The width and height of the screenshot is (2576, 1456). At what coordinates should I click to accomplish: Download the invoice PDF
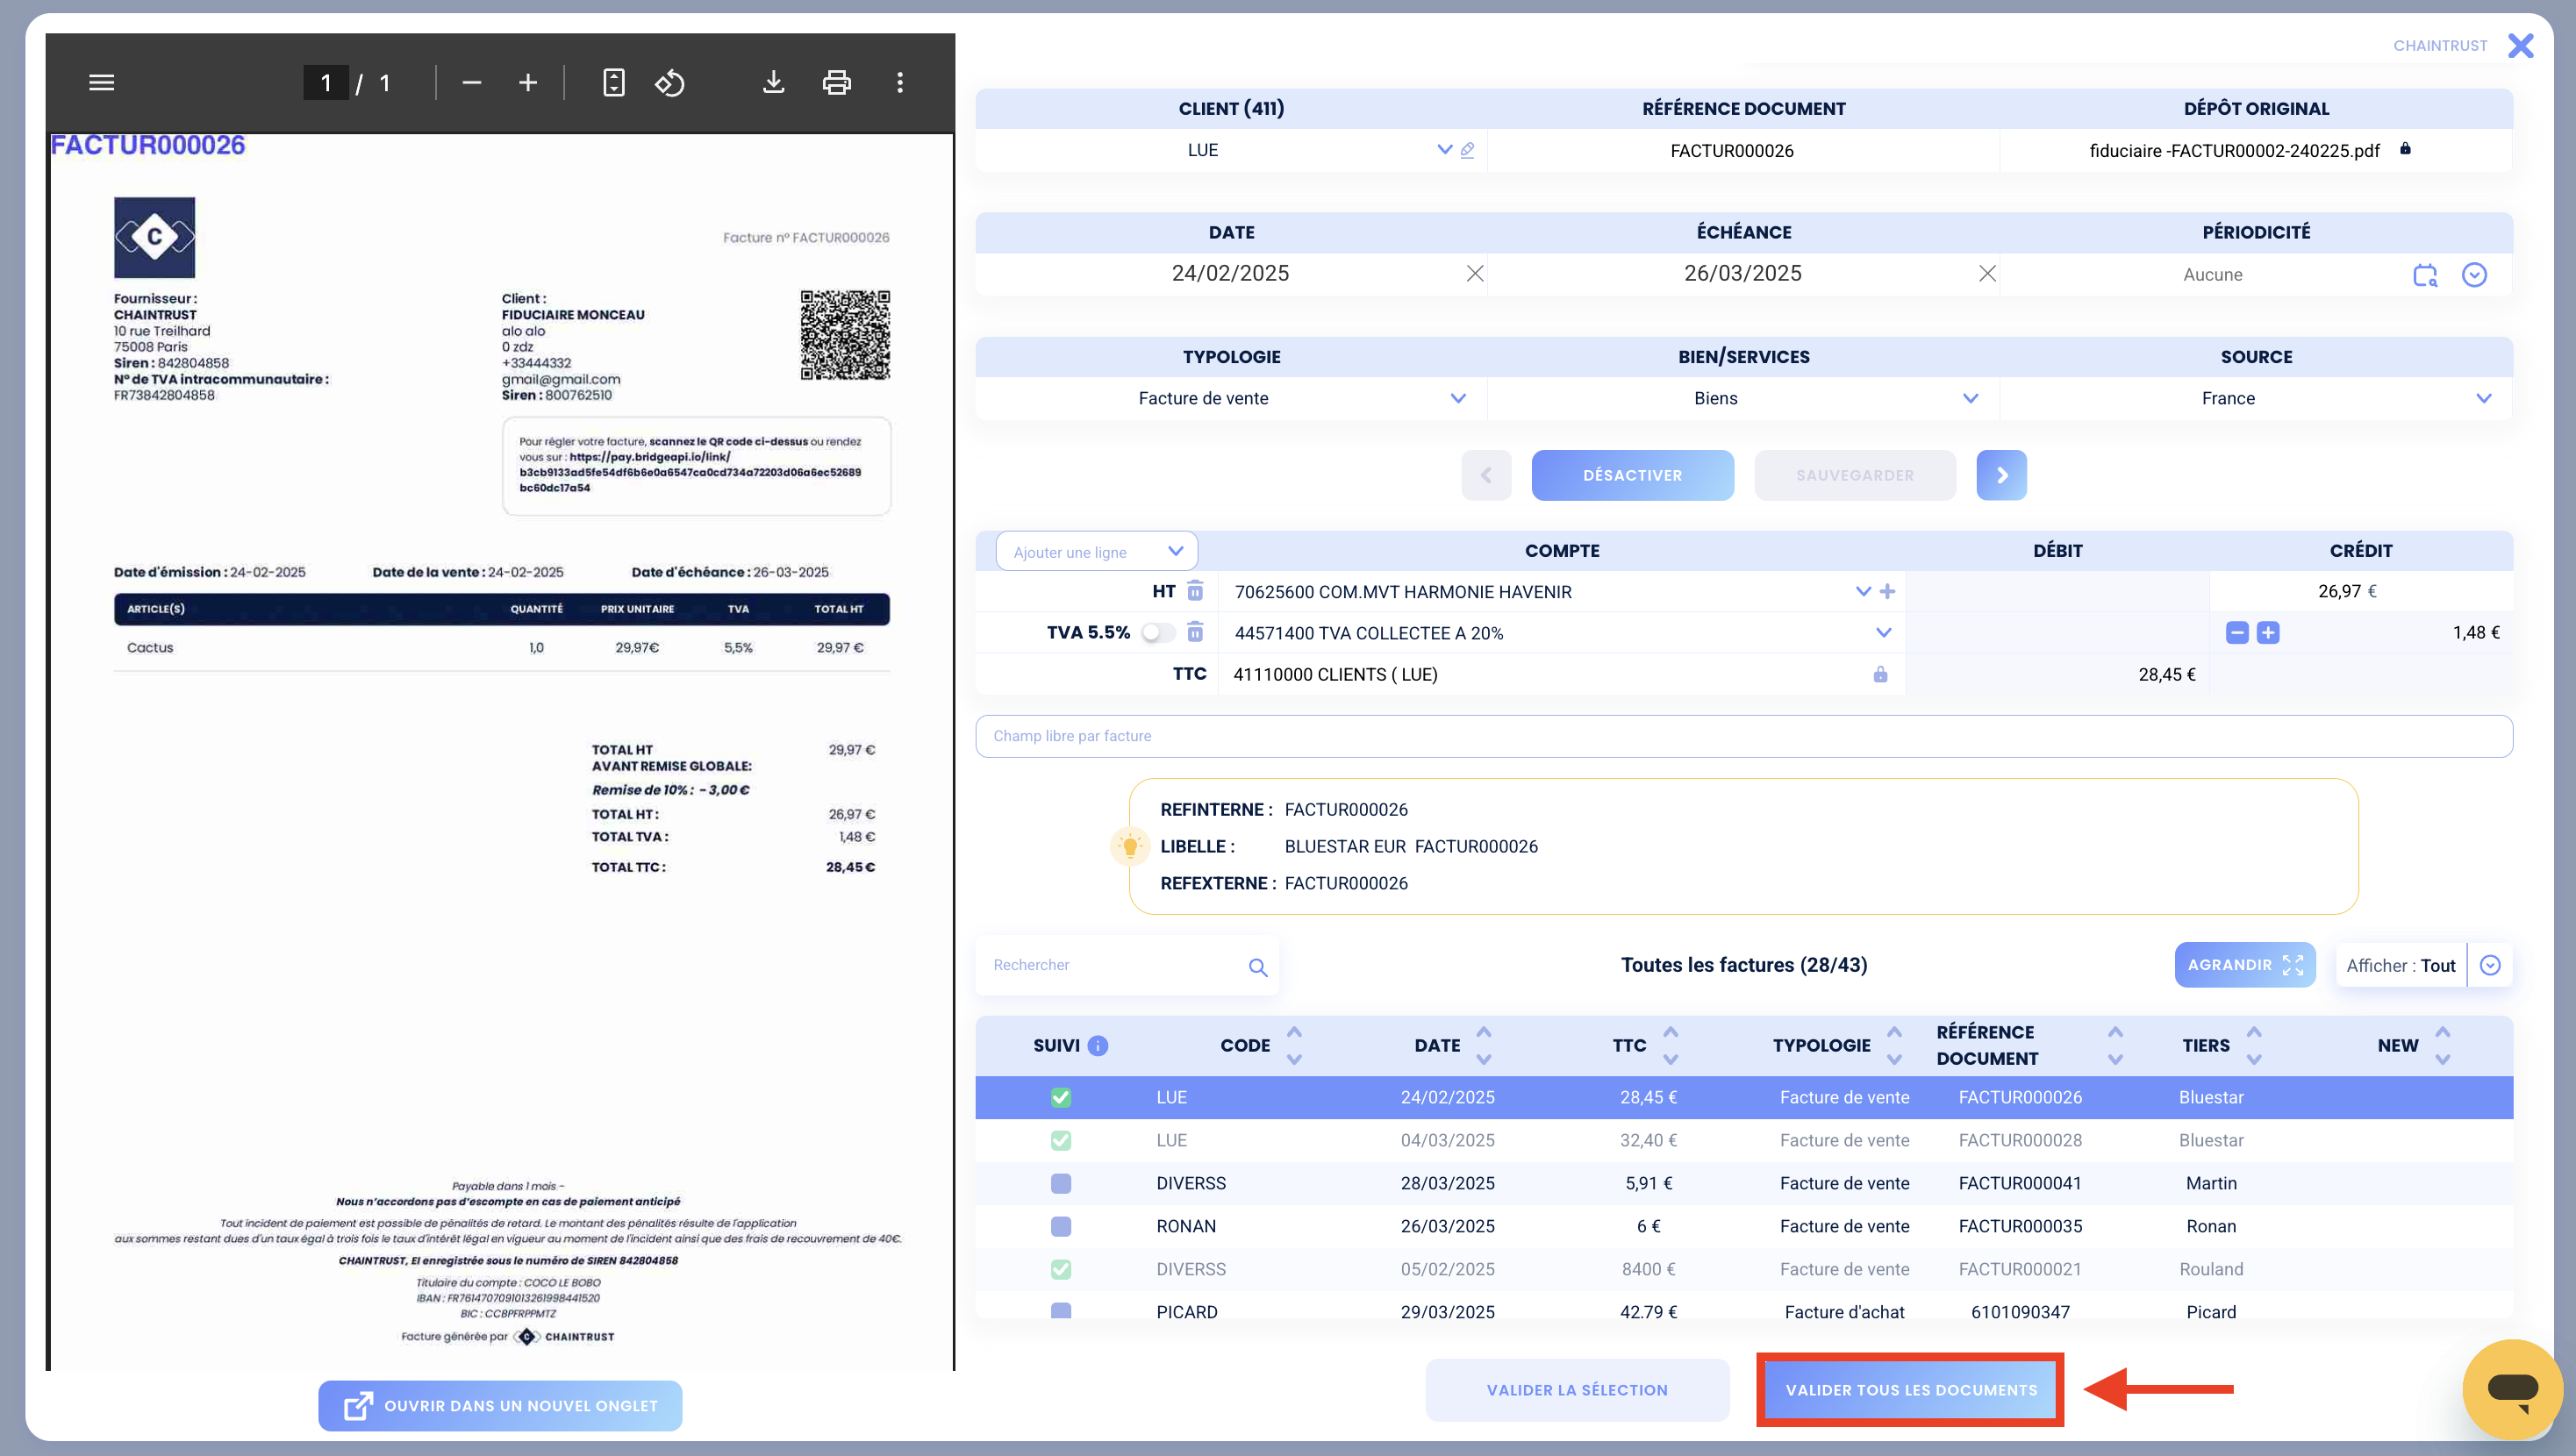pos(773,82)
